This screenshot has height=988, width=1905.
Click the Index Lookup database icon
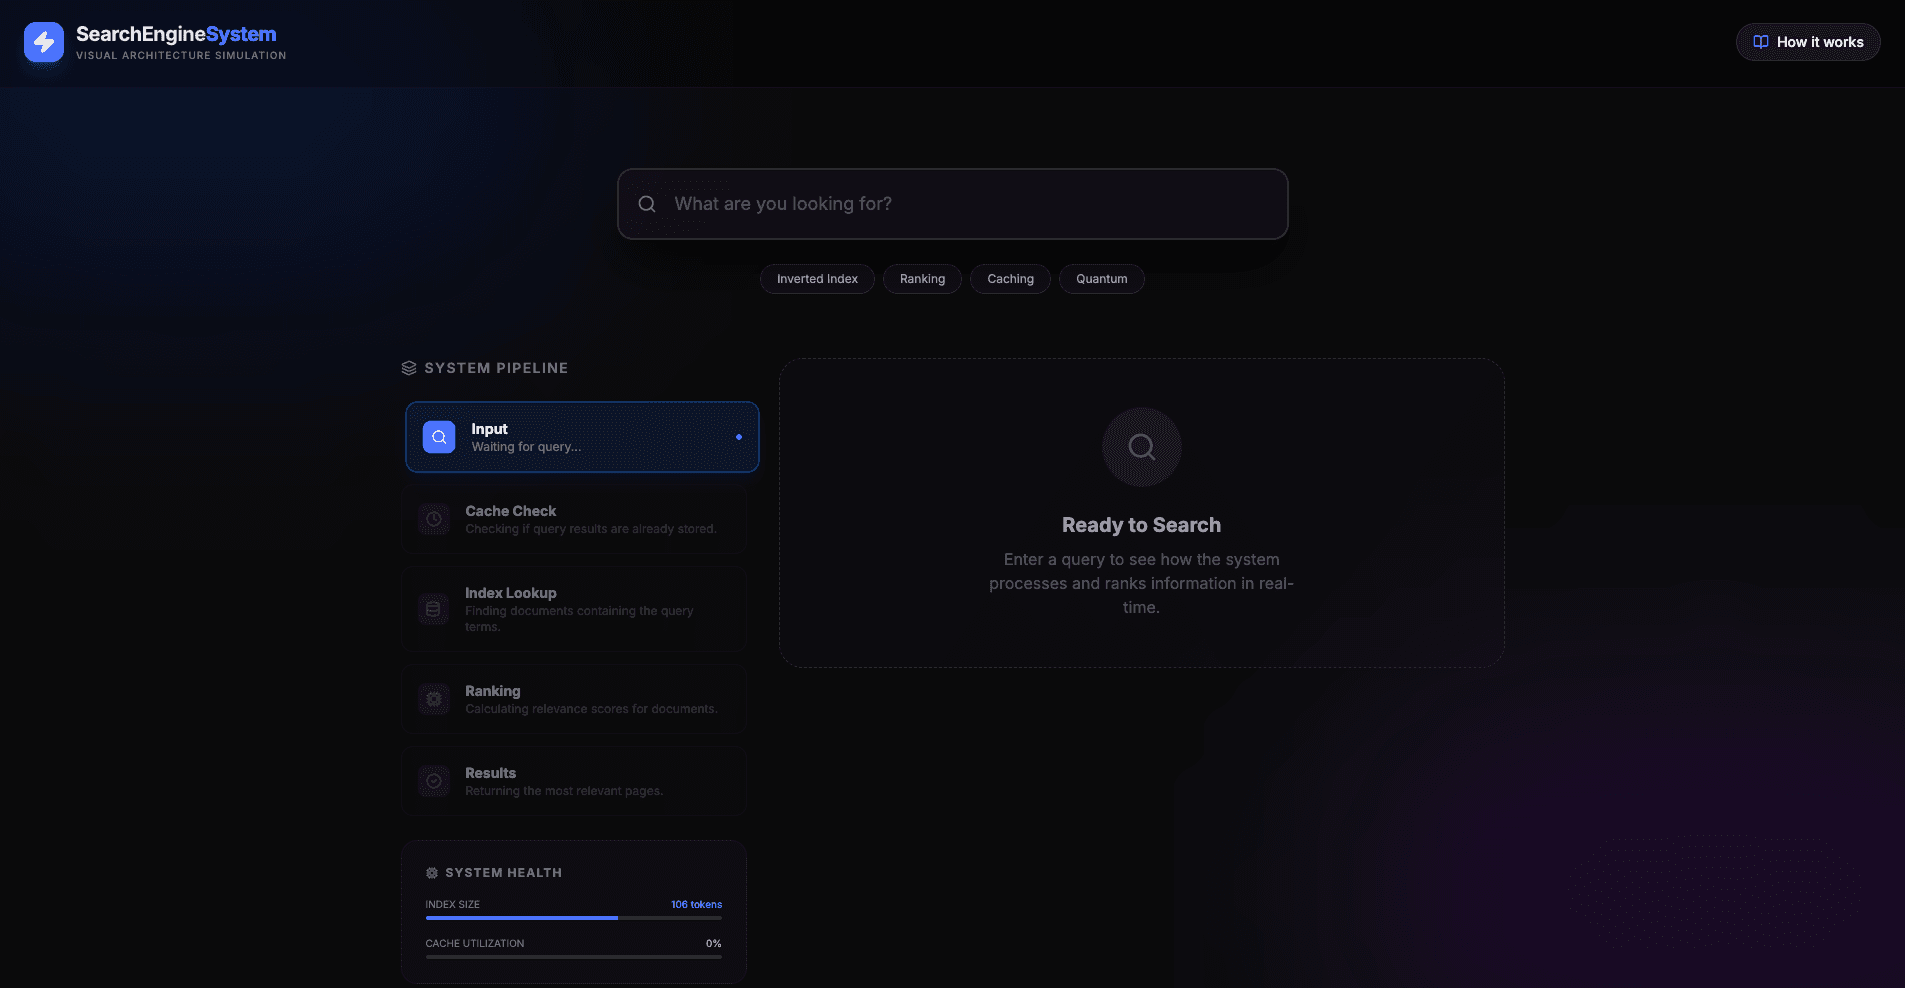434,609
